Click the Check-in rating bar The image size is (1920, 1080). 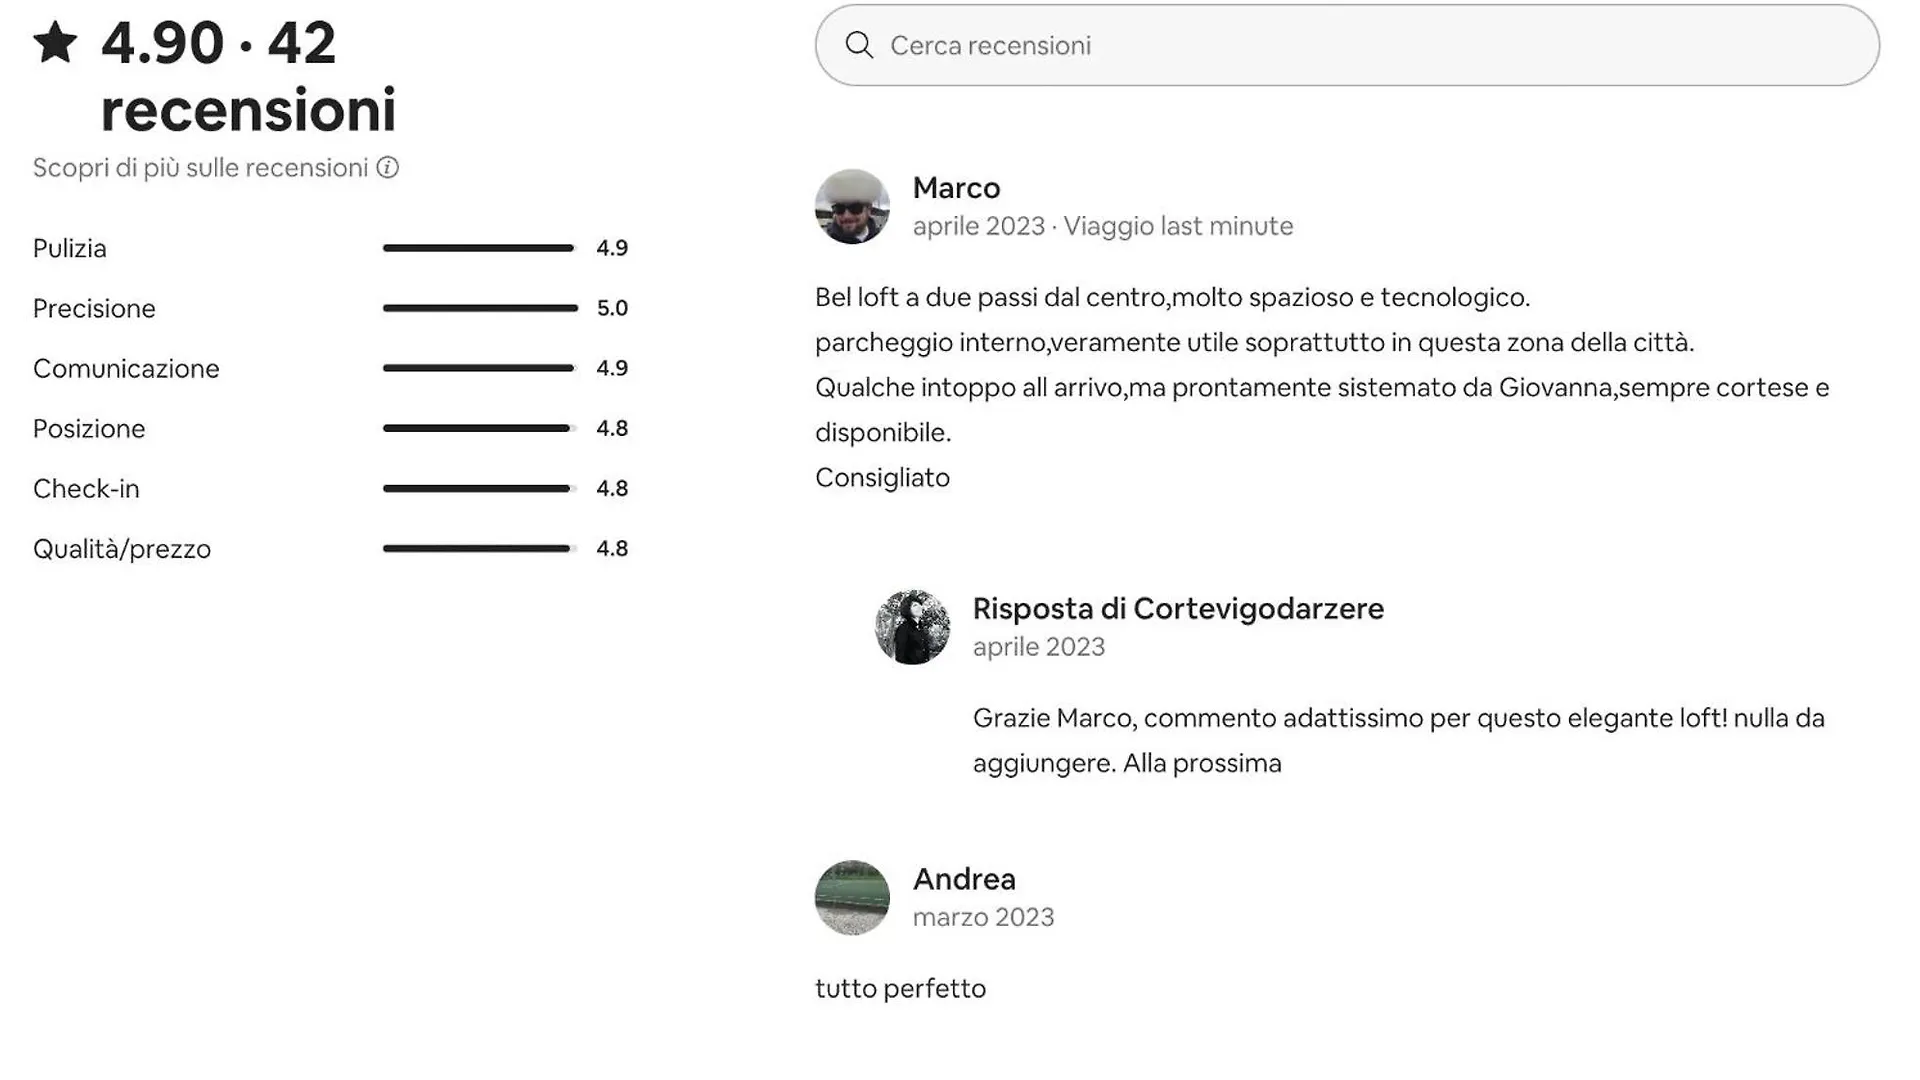[480, 488]
